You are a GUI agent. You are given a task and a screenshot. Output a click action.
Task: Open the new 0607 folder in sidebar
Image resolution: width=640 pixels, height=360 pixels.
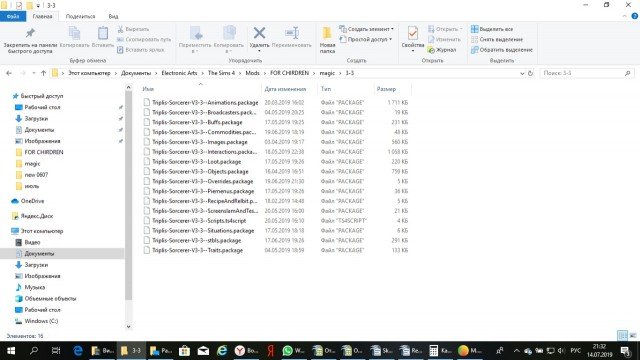[36, 175]
